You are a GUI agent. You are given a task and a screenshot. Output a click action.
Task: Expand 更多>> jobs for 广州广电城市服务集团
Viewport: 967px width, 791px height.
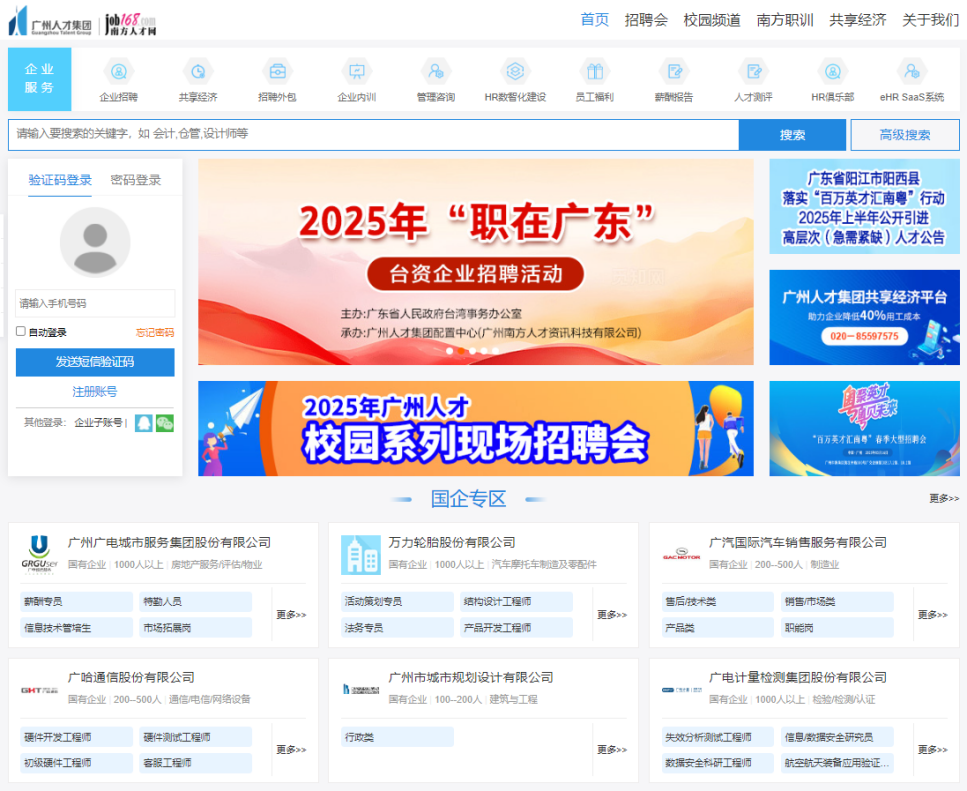point(291,615)
